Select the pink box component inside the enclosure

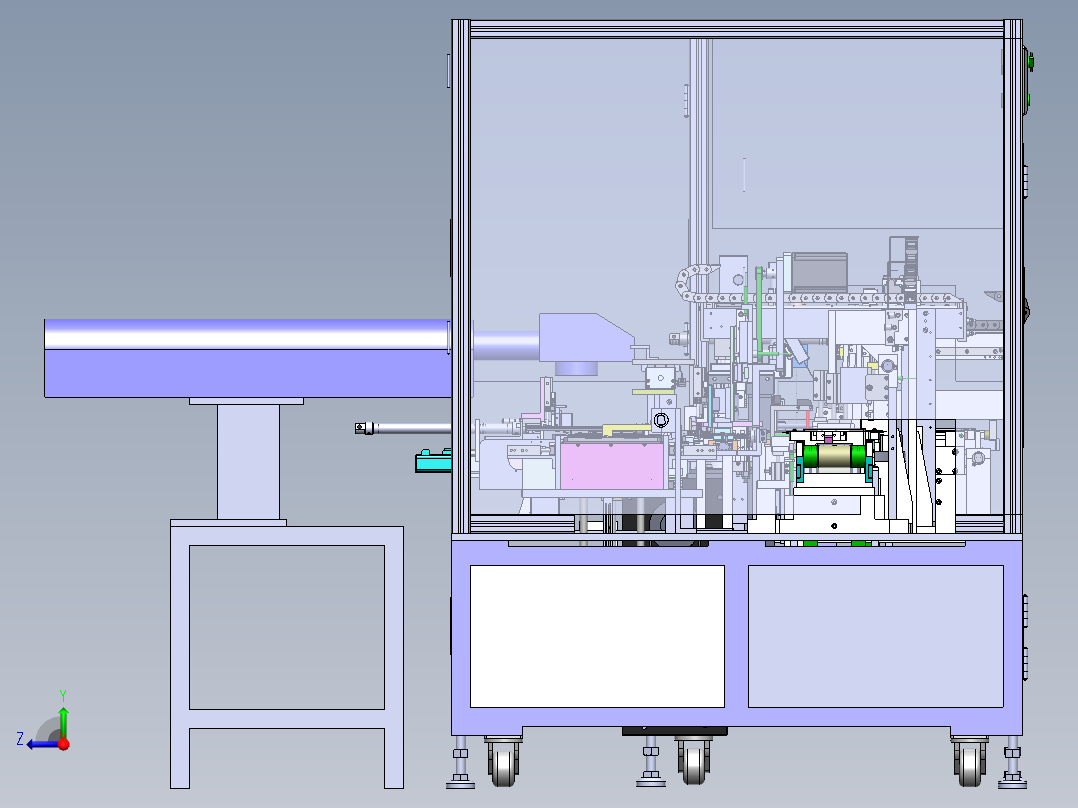[611, 464]
